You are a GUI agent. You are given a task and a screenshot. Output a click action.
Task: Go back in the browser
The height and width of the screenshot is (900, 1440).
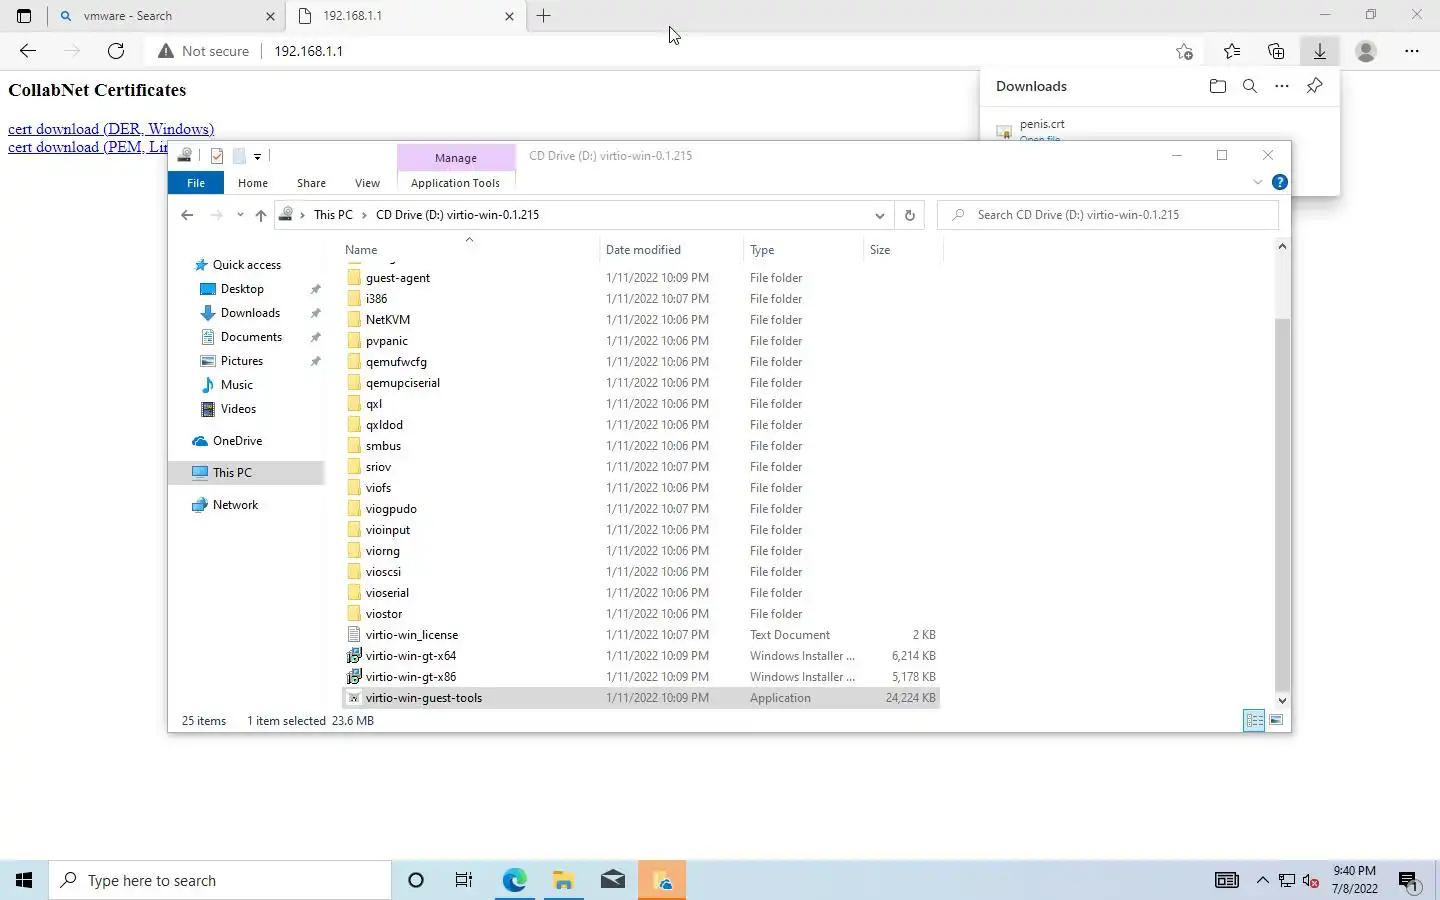tap(28, 51)
